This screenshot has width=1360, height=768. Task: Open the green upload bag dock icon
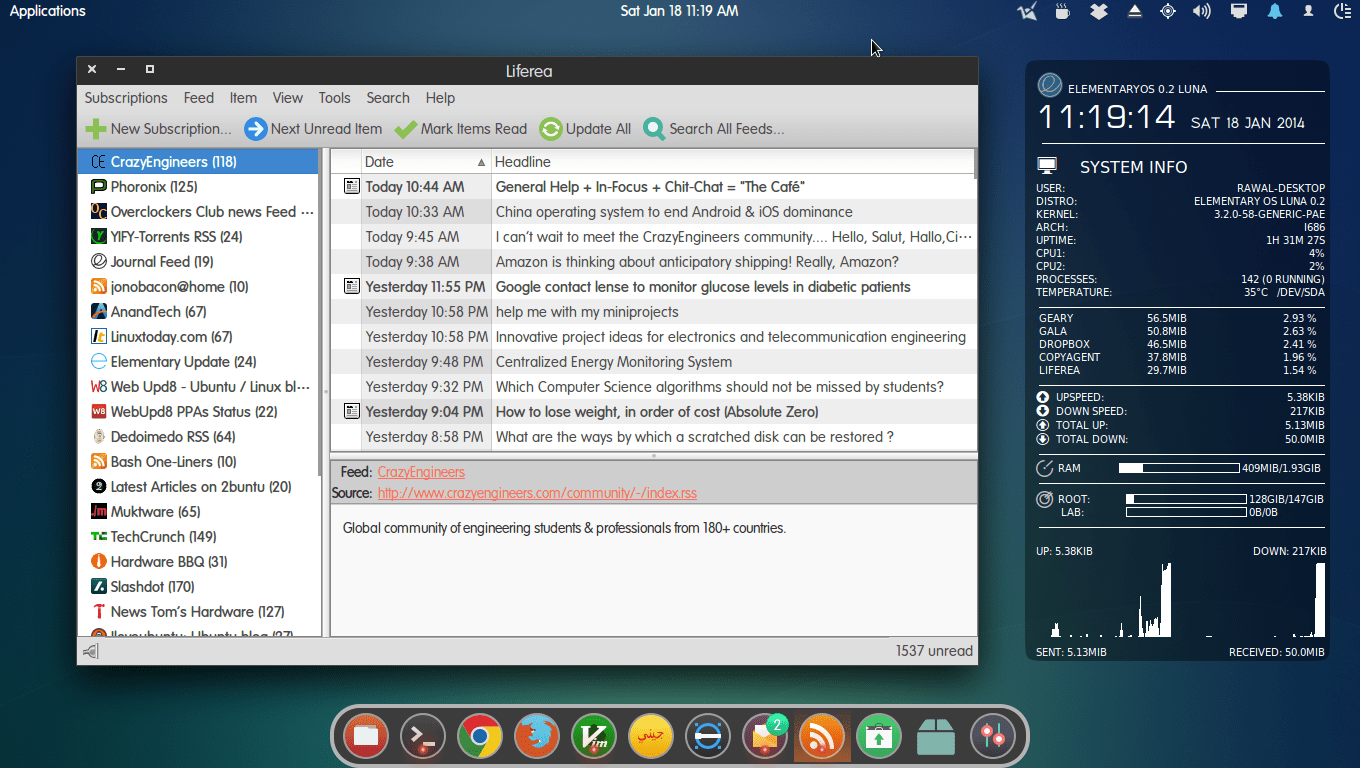879,738
